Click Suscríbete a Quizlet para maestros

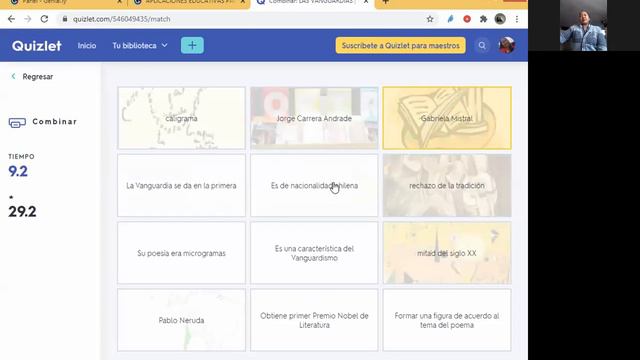[x=400, y=46]
